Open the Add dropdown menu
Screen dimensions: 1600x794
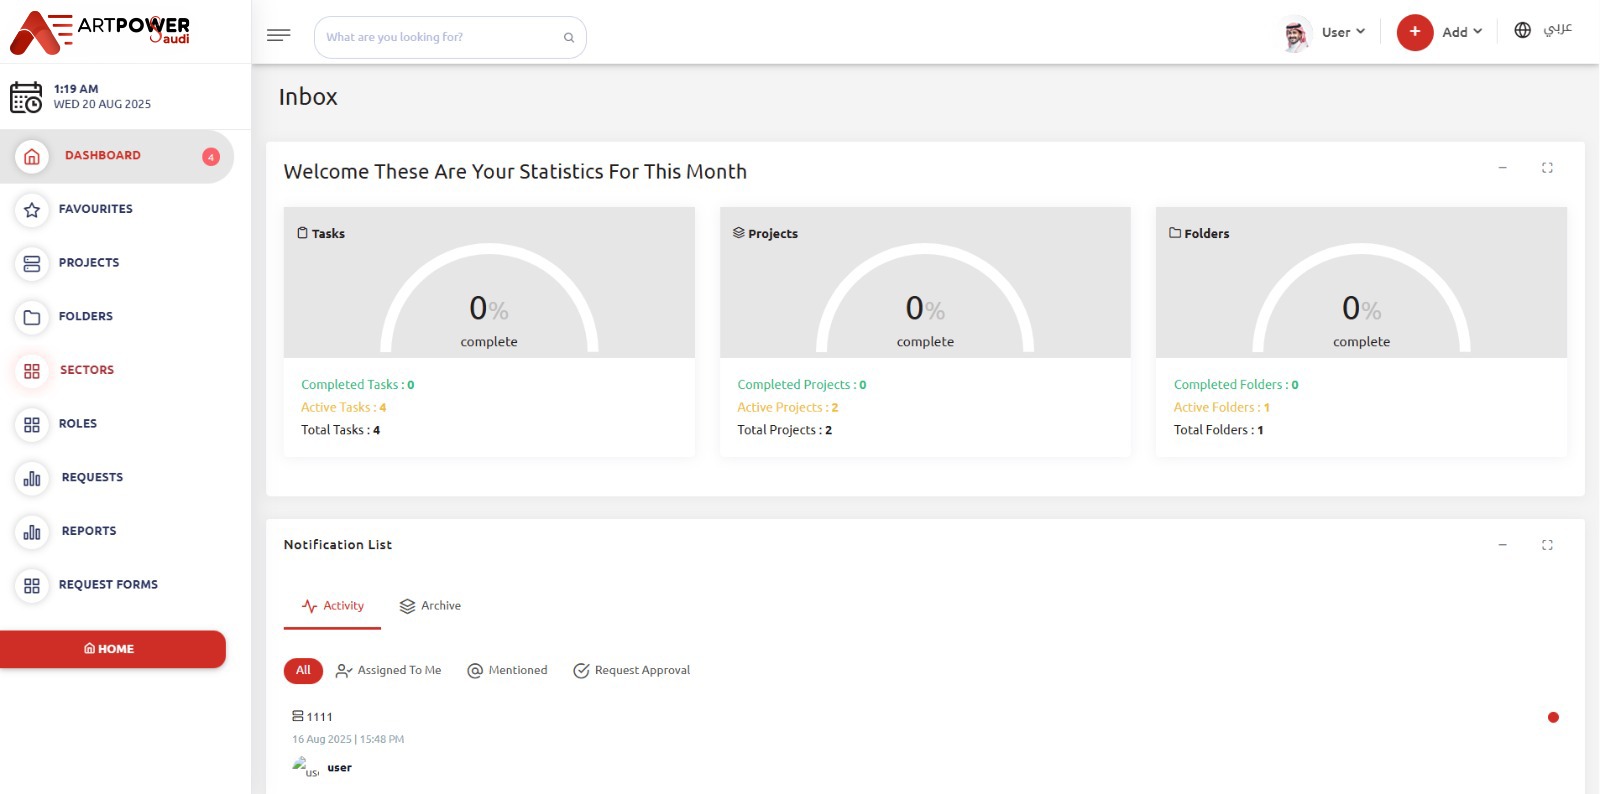pyautogui.click(x=1460, y=32)
